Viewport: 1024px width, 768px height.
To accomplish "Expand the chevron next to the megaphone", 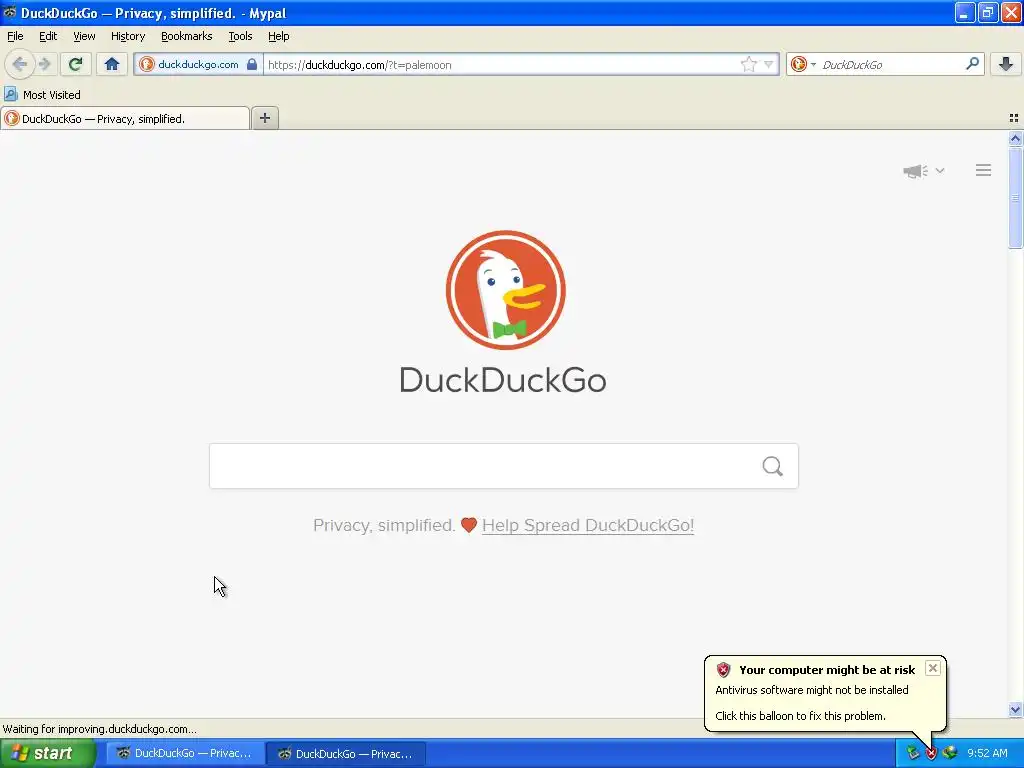I will pos(940,171).
